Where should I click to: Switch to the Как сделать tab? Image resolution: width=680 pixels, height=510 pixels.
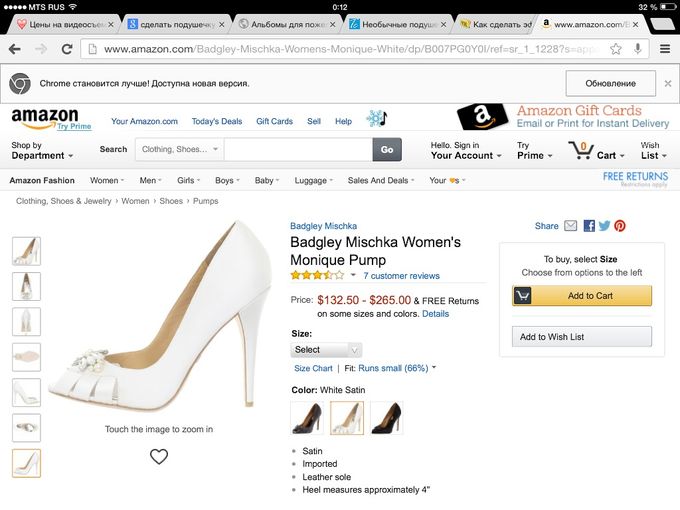pyautogui.click(x=496, y=25)
